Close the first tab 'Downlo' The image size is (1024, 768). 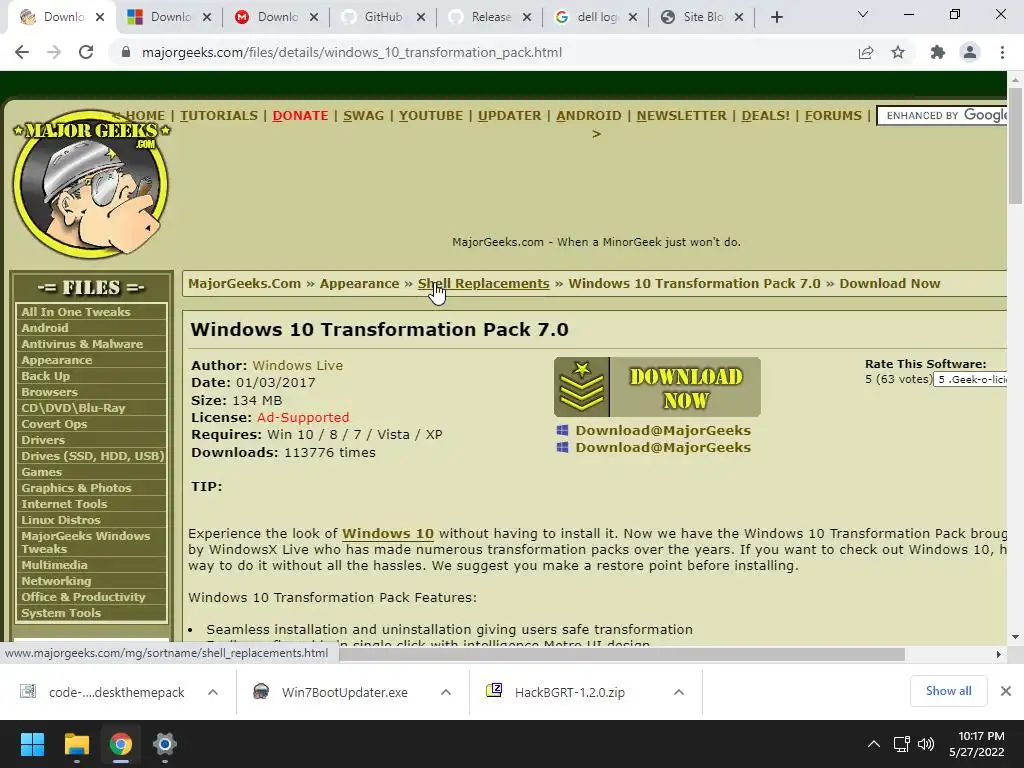100,17
